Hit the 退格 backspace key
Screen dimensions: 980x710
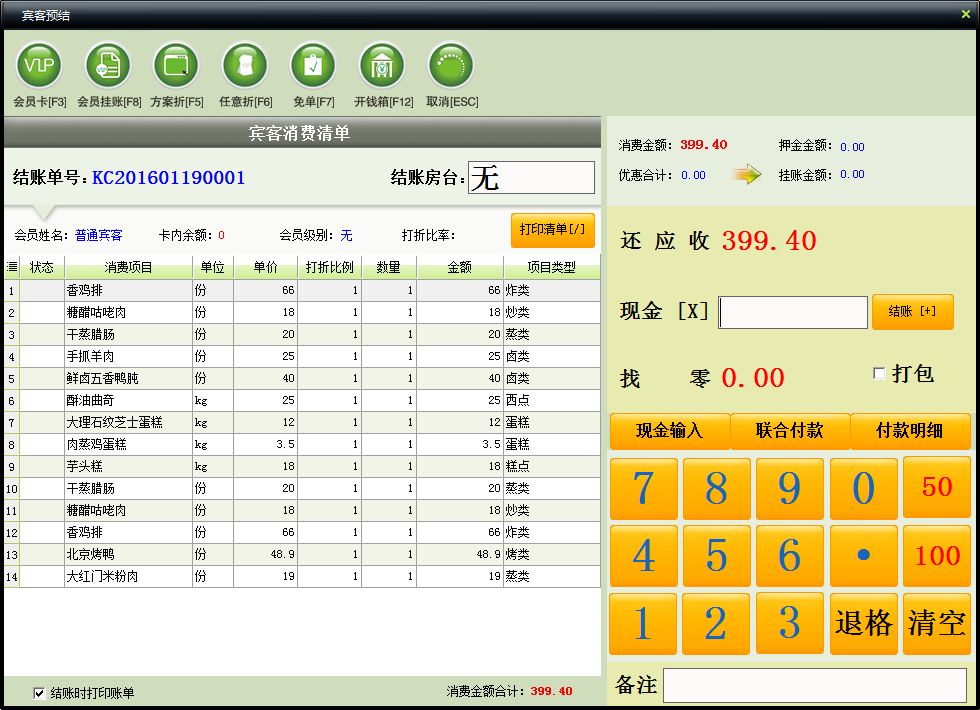pos(863,624)
